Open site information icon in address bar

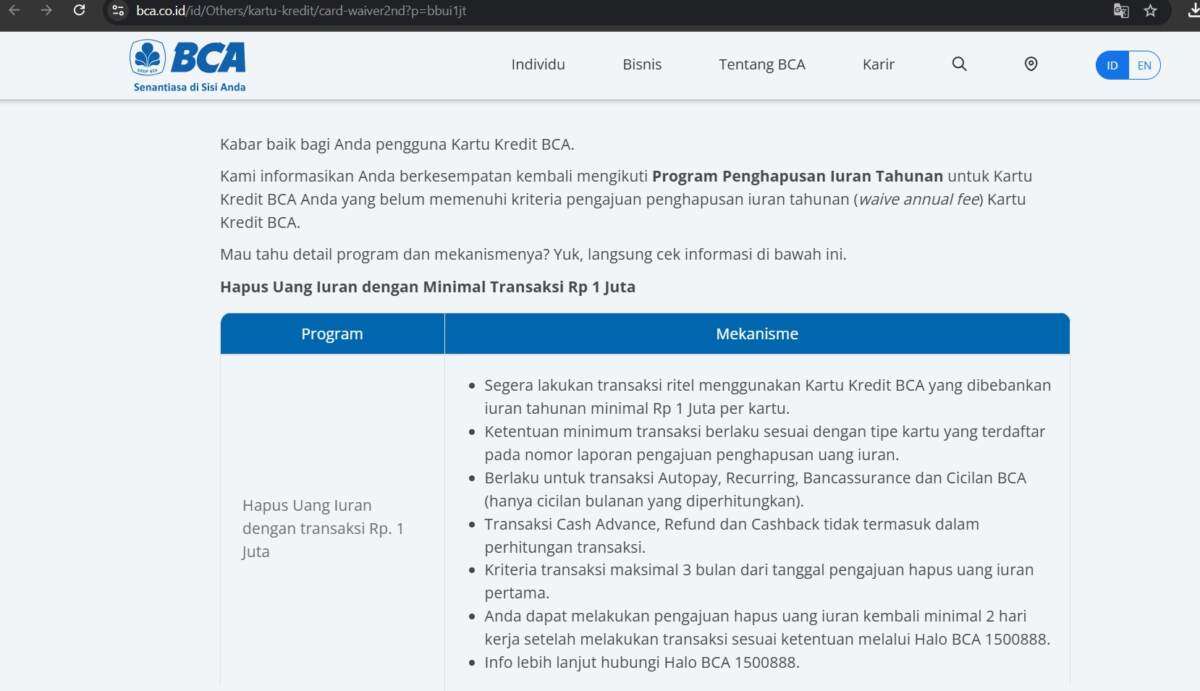point(119,10)
